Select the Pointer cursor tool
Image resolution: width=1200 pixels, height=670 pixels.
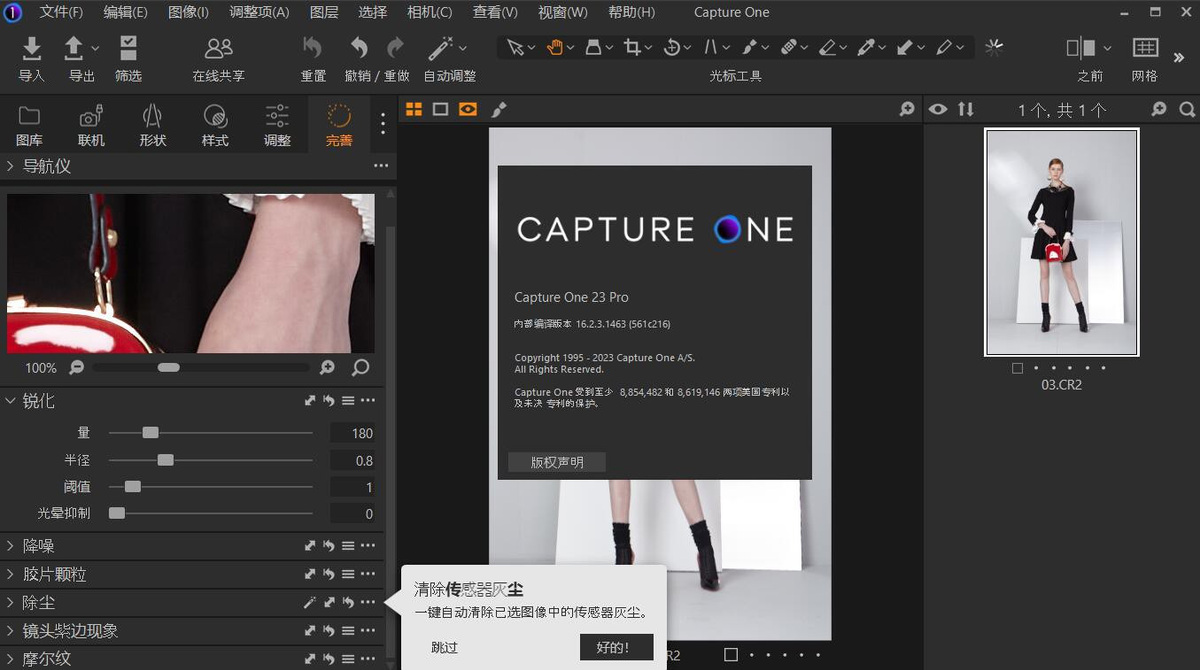coord(514,47)
